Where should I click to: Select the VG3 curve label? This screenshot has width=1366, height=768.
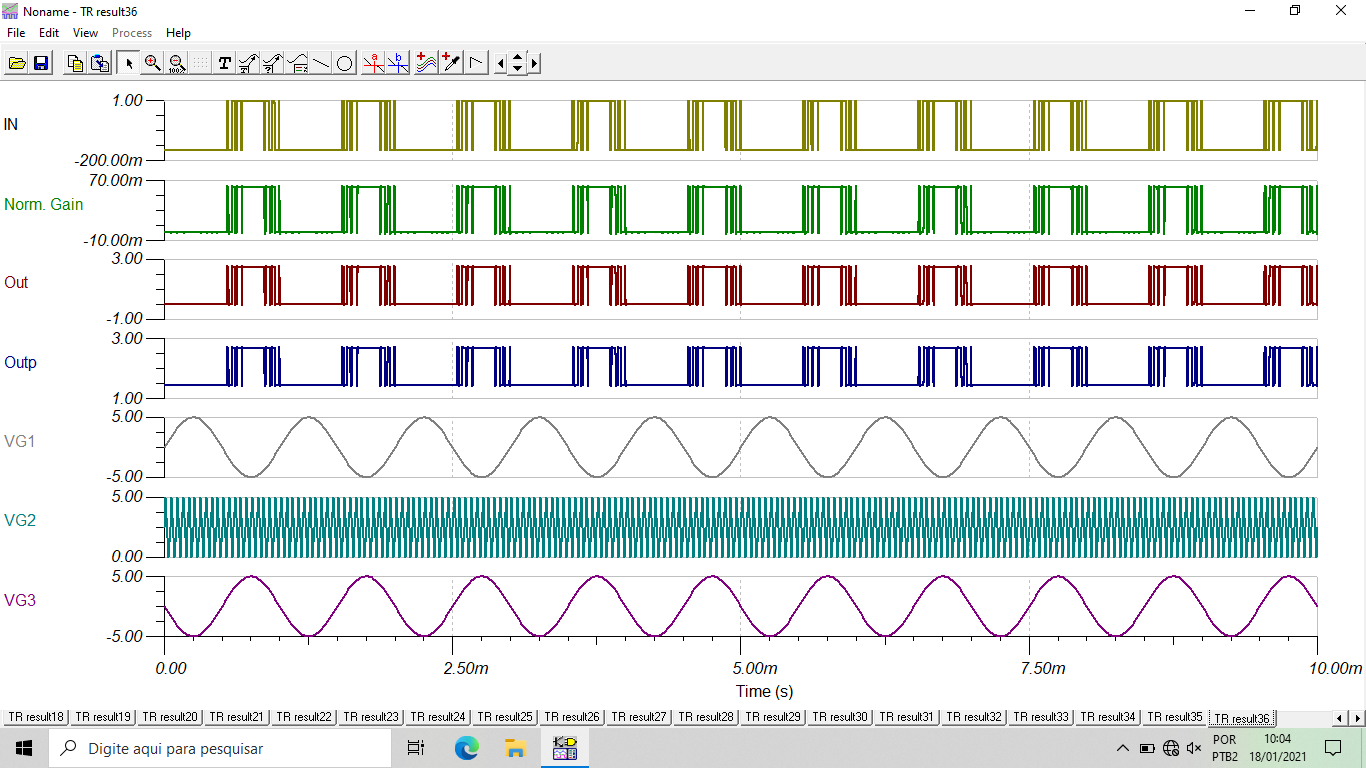tap(20, 600)
